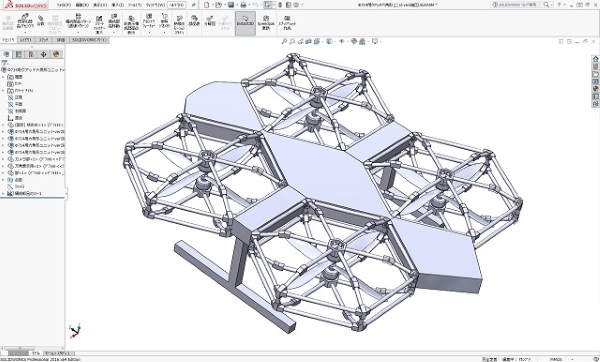This screenshot has width=600, height=362.
Task: Create a new document with New icon
Action: [207, 5]
